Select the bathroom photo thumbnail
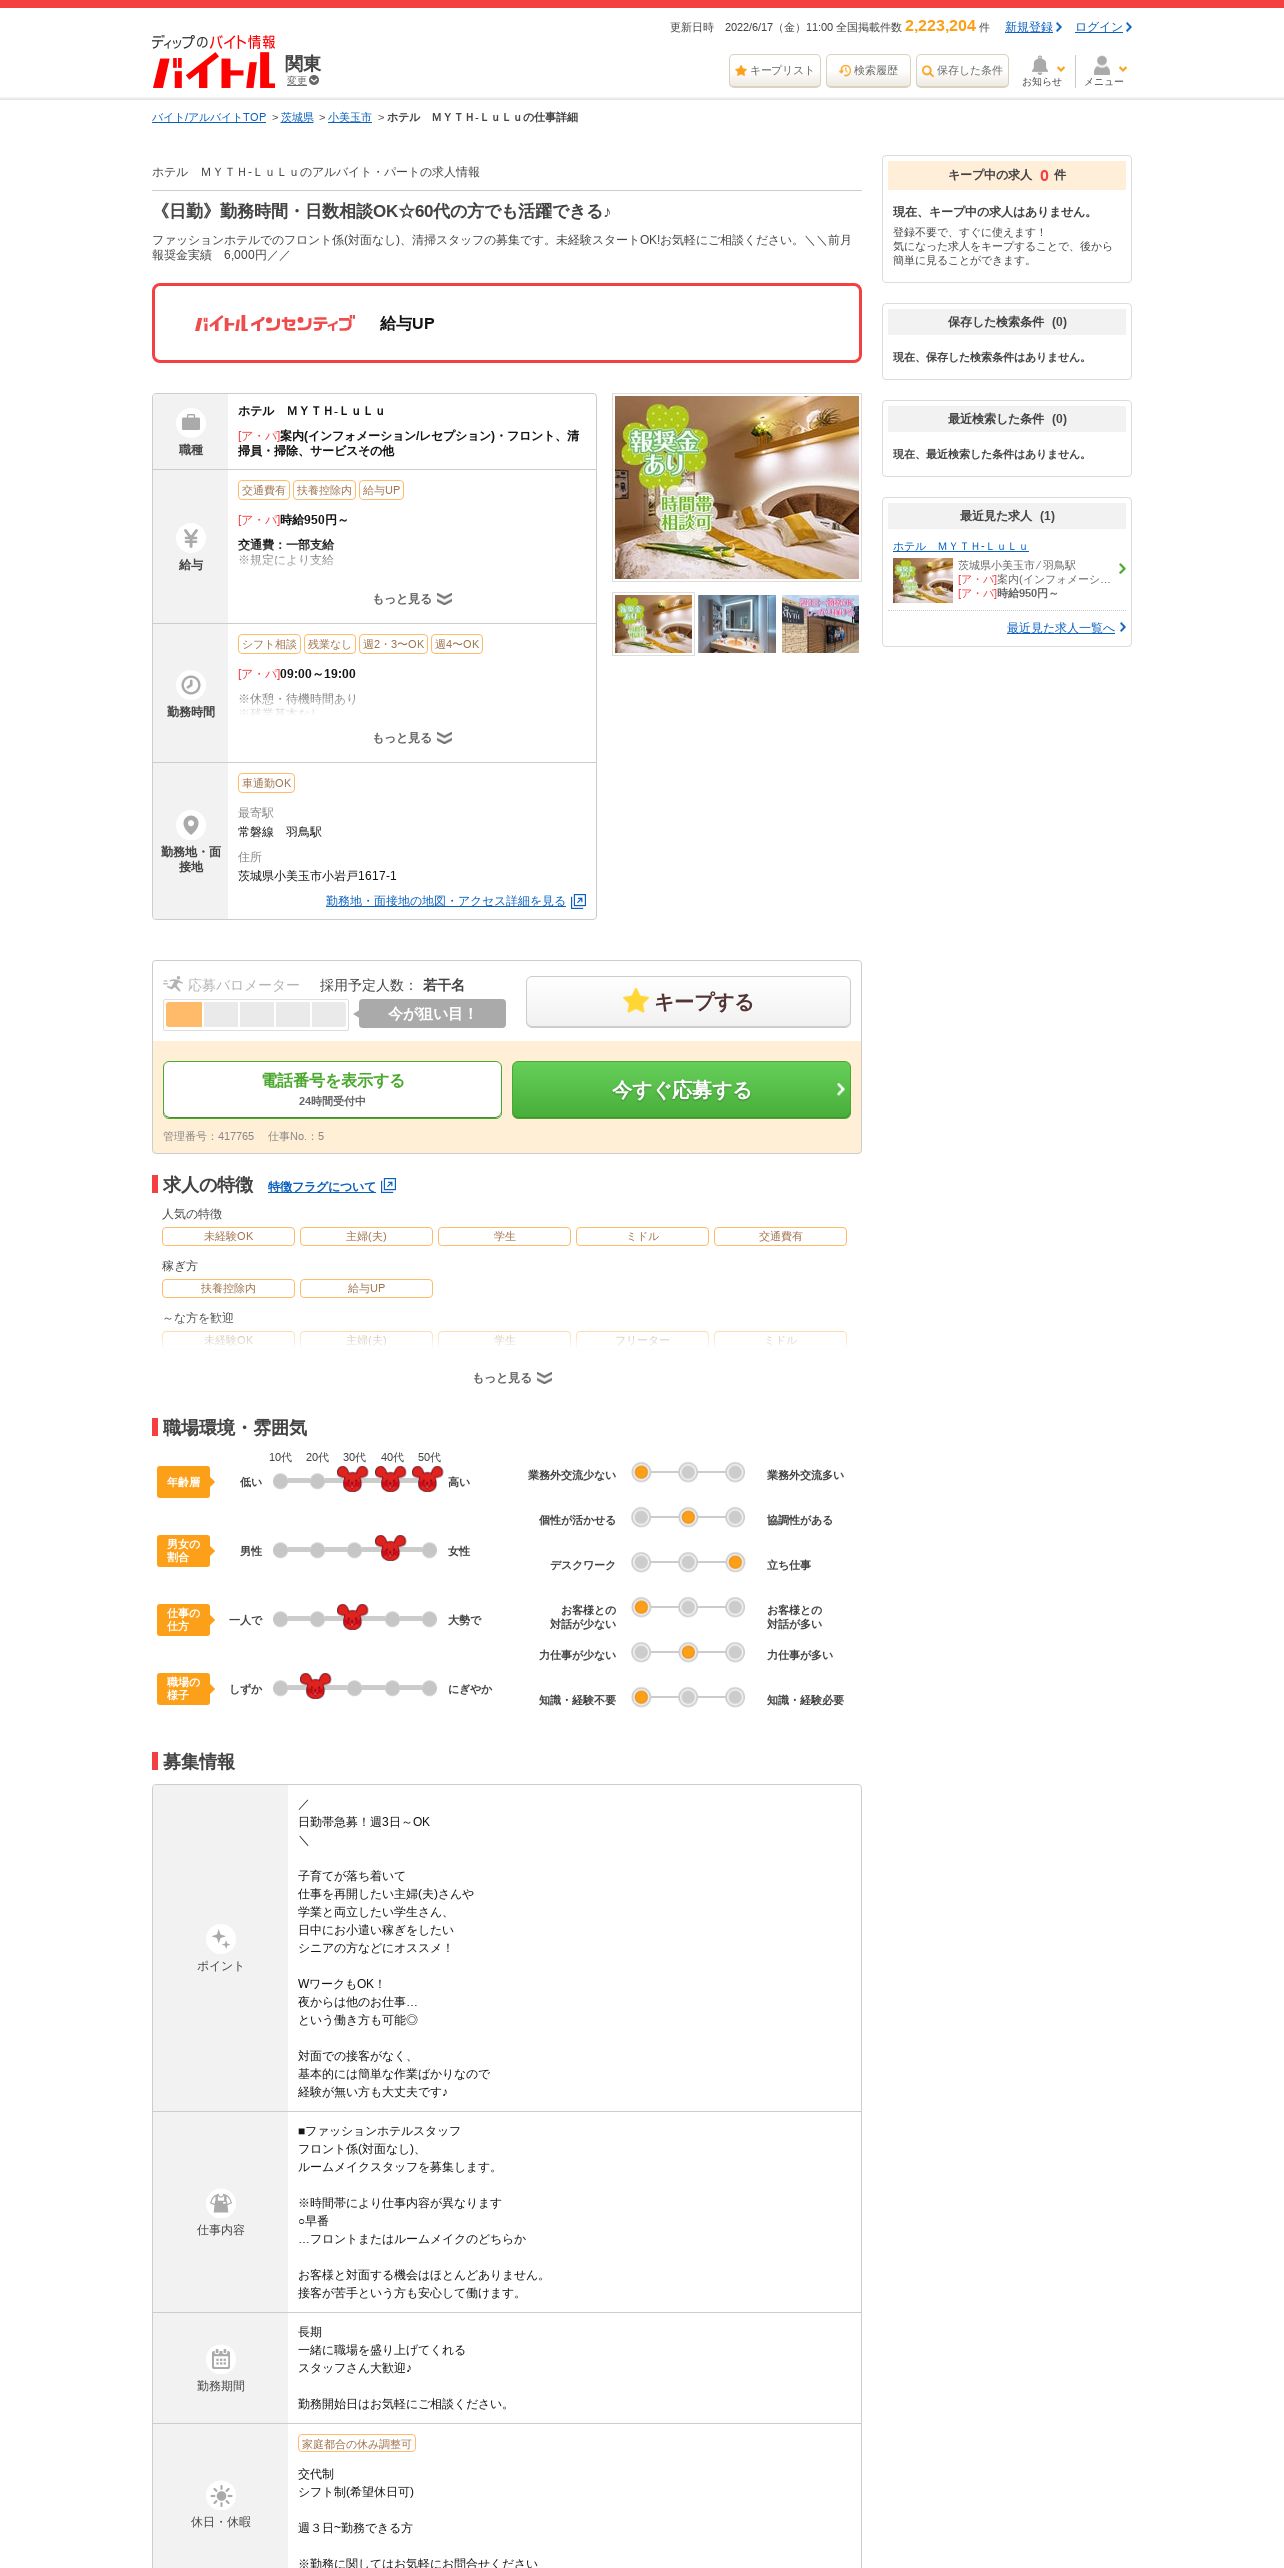 click(x=737, y=624)
